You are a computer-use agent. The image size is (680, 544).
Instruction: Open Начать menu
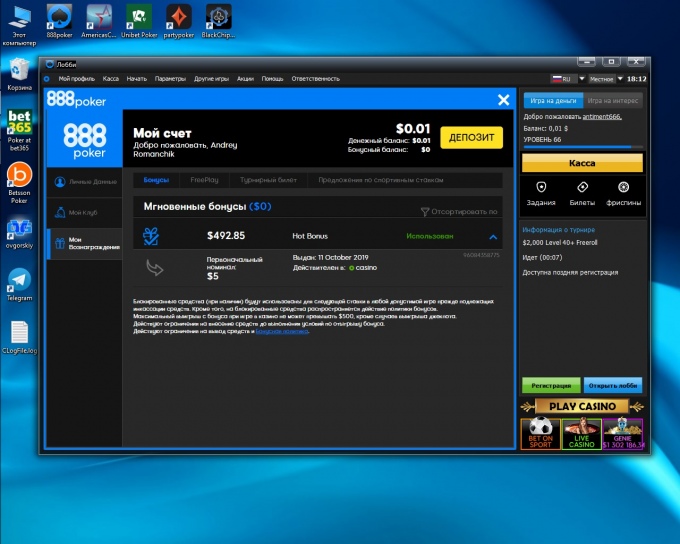tap(137, 79)
